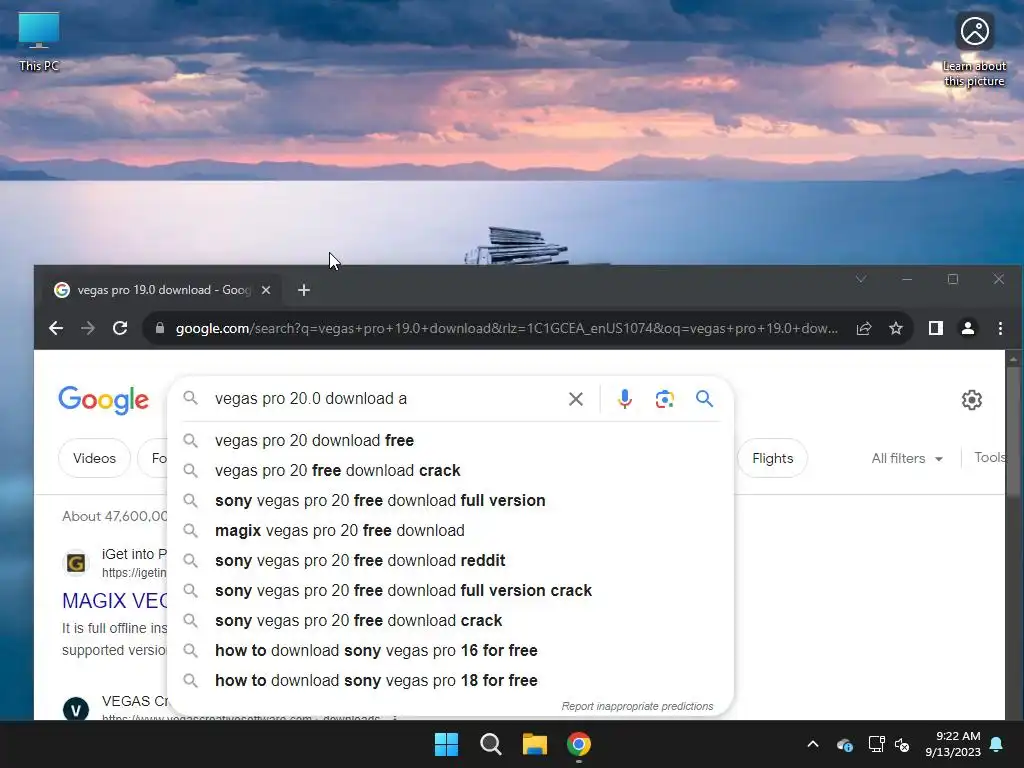Pick 'how to download sony vegas pro 18 for free'
The image size is (1024, 768).
click(451, 680)
